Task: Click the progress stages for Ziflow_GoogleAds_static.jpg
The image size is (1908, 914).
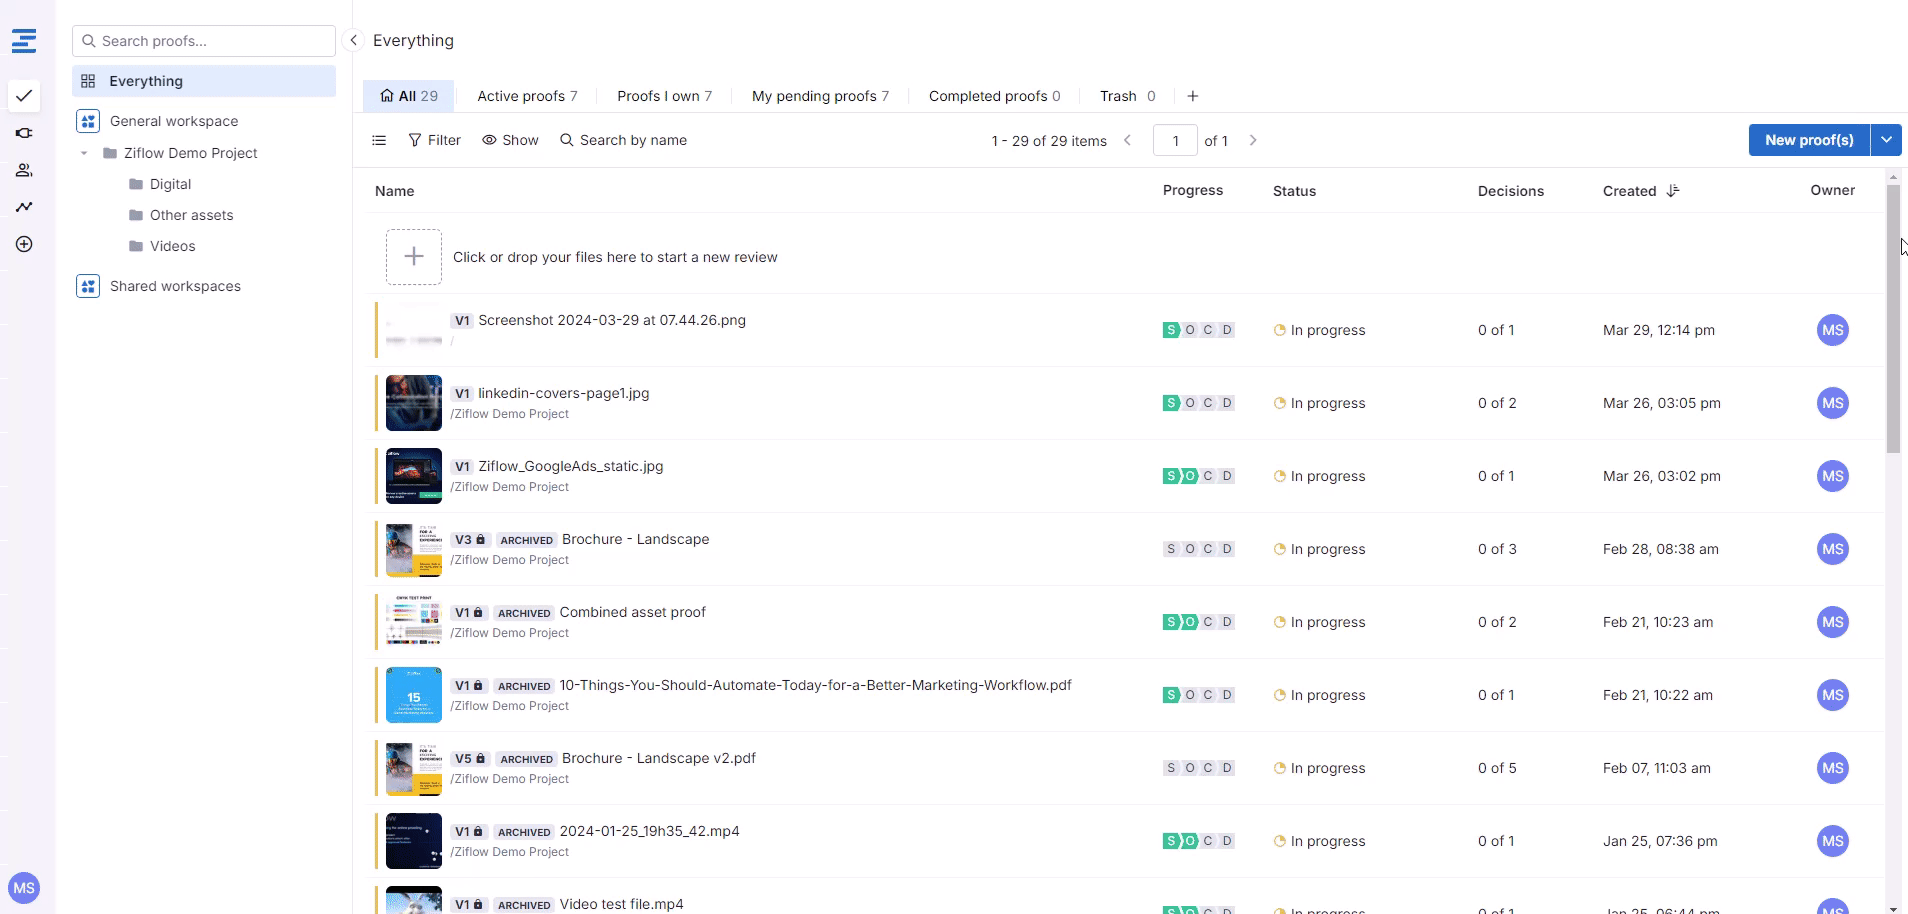Action: point(1198,476)
